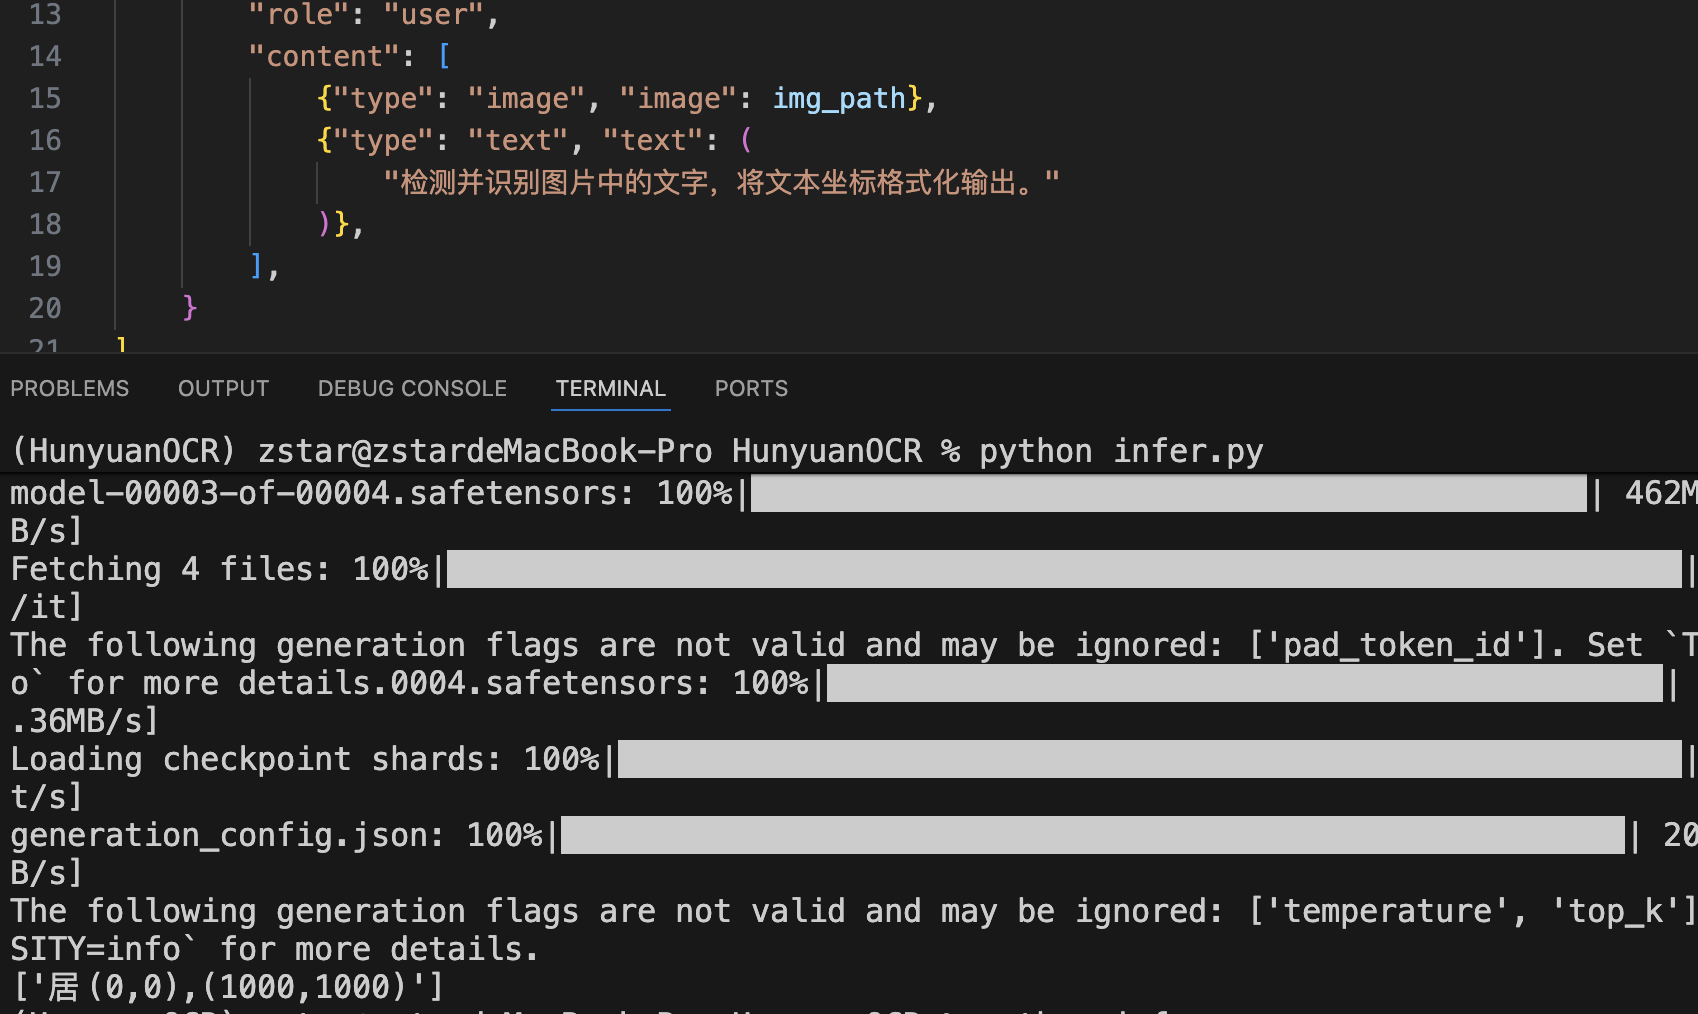Click the blue closing bracket on line 19
1698x1014 pixels.
(x=257, y=265)
